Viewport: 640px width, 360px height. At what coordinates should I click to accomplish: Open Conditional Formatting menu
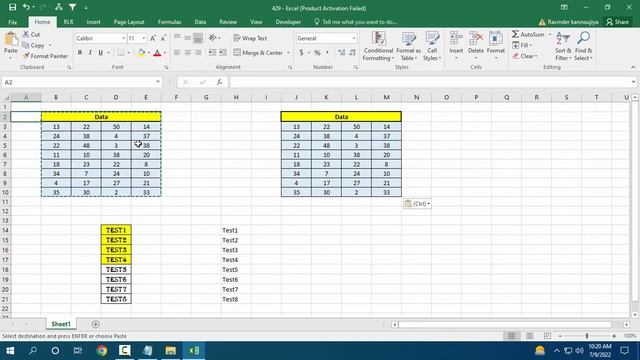pyautogui.click(x=378, y=46)
